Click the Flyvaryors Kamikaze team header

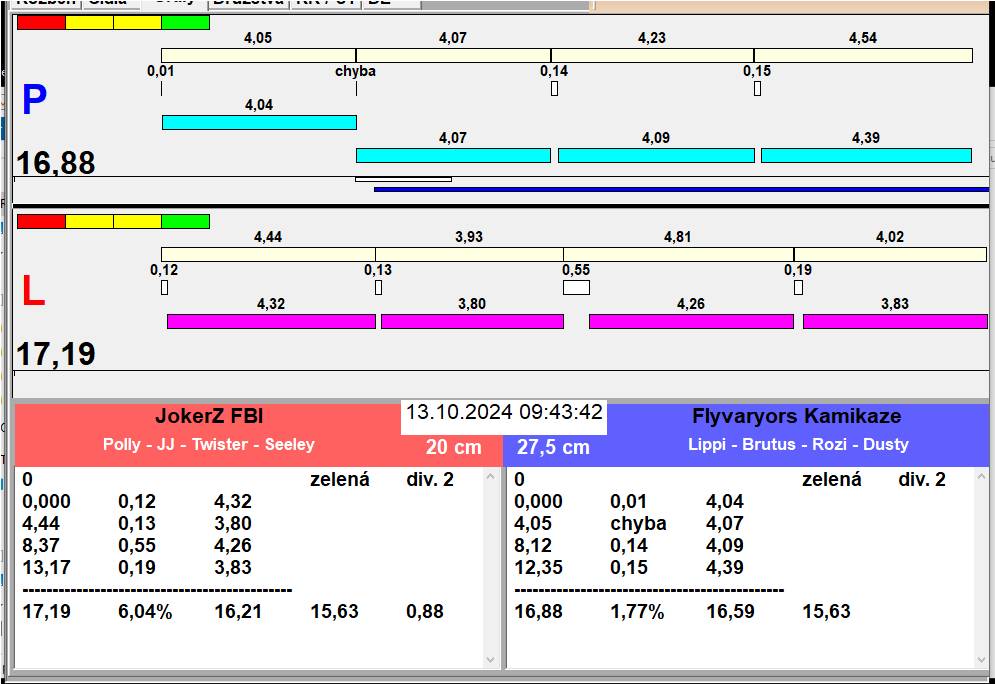[x=796, y=417]
